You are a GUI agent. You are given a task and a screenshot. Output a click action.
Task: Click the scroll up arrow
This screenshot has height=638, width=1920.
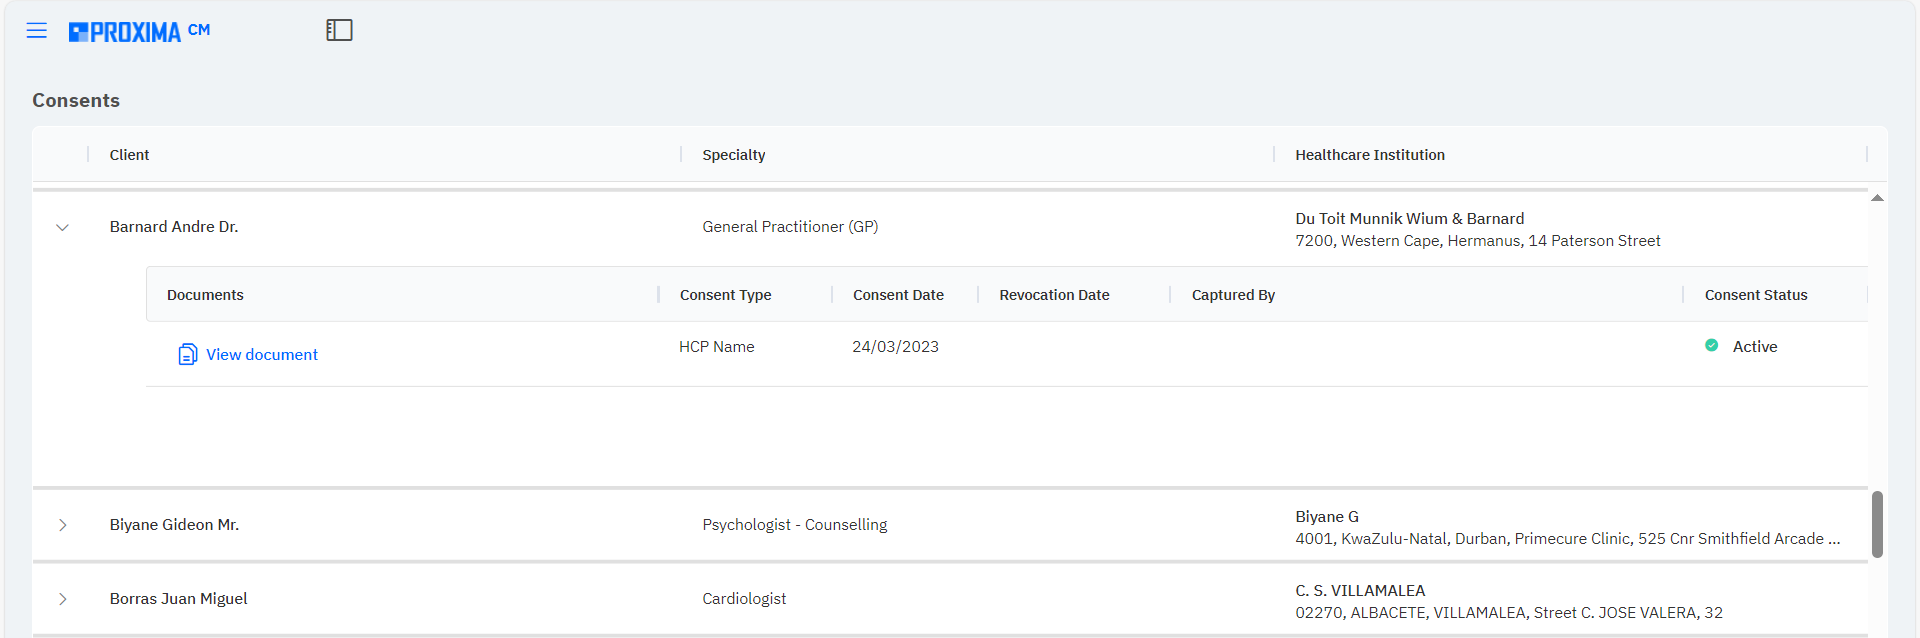point(1877,198)
